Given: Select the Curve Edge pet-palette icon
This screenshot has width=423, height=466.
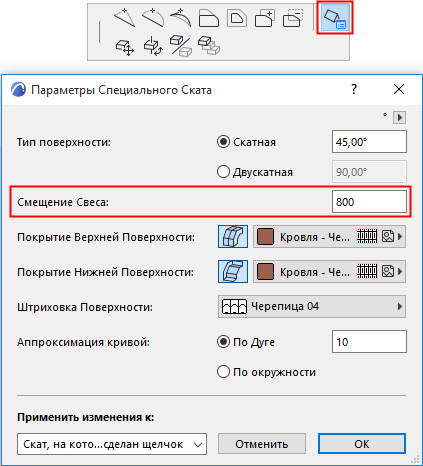Looking at the screenshot, I should pyautogui.click(x=153, y=18).
